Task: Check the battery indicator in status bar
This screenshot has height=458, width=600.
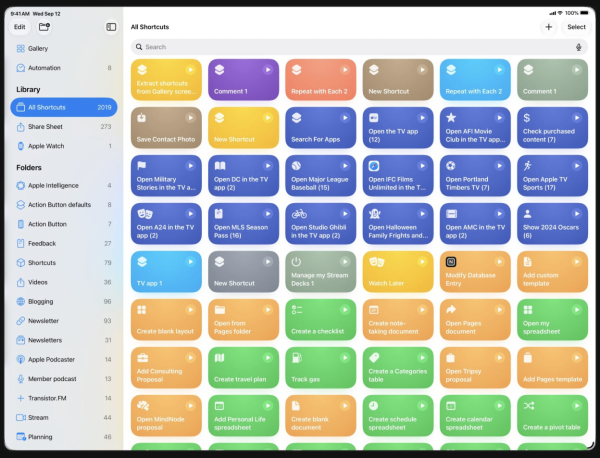Action: 584,13
